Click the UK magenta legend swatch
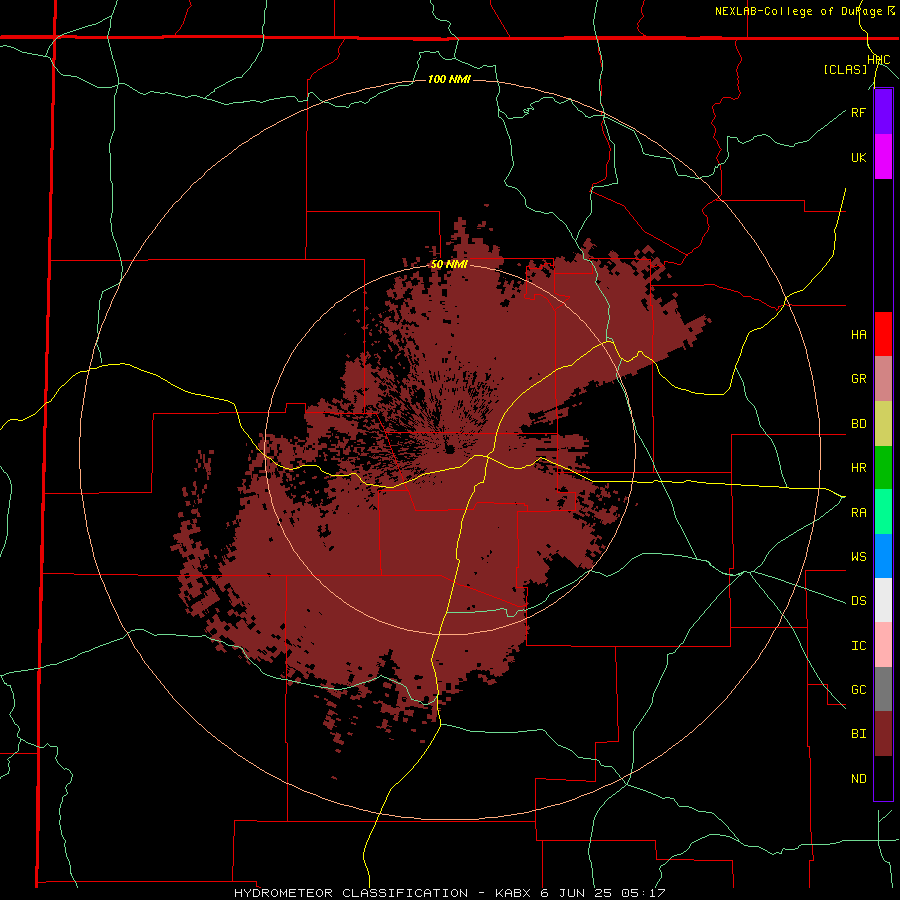 (883, 157)
